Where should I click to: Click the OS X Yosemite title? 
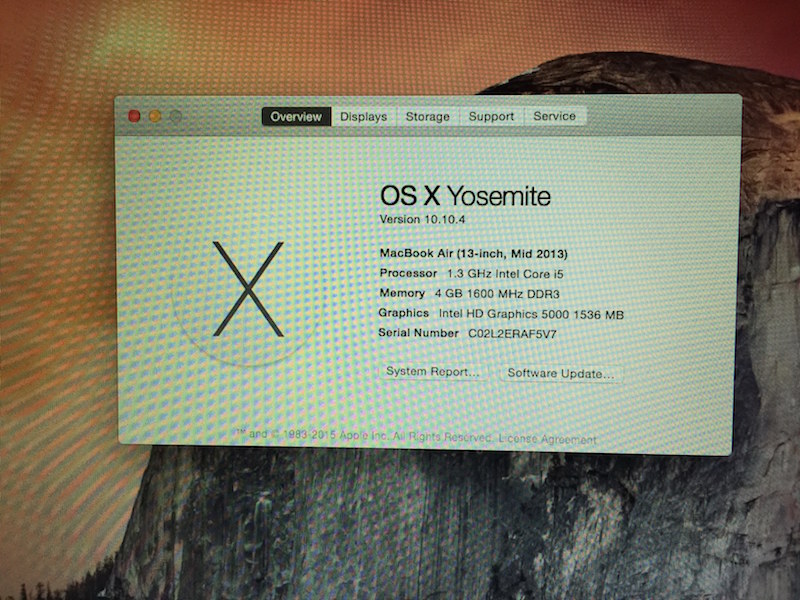click(465, 196)
